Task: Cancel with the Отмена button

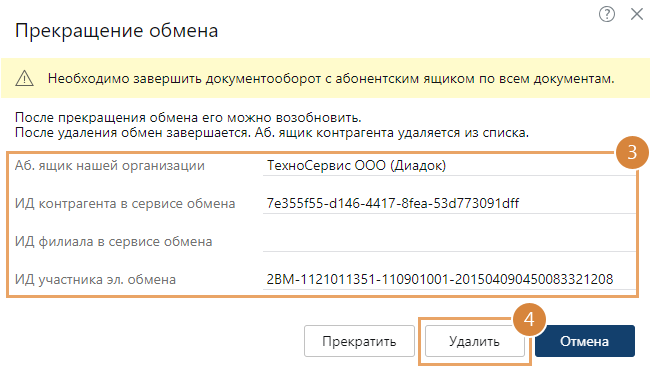Action: click(x=585, y=341)
